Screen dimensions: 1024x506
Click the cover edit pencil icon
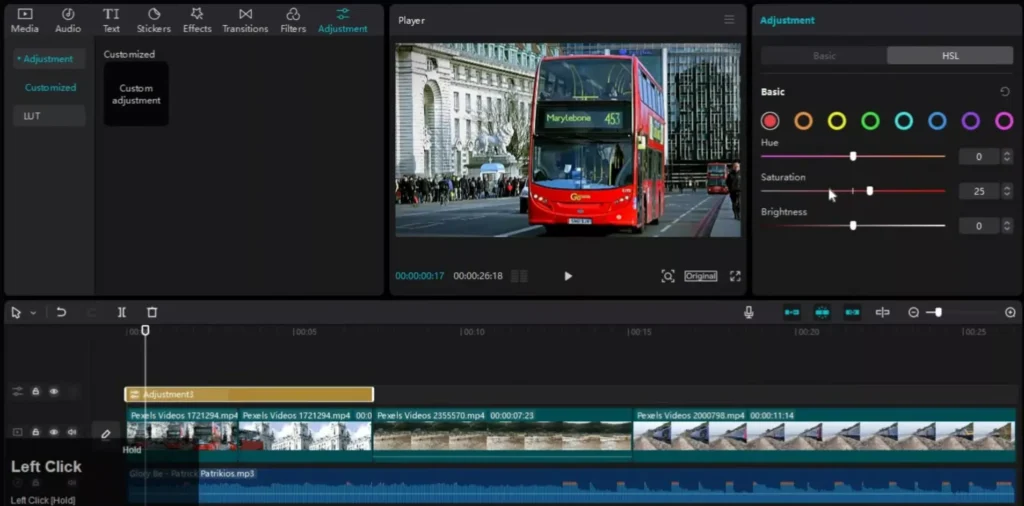pos(106,434)
